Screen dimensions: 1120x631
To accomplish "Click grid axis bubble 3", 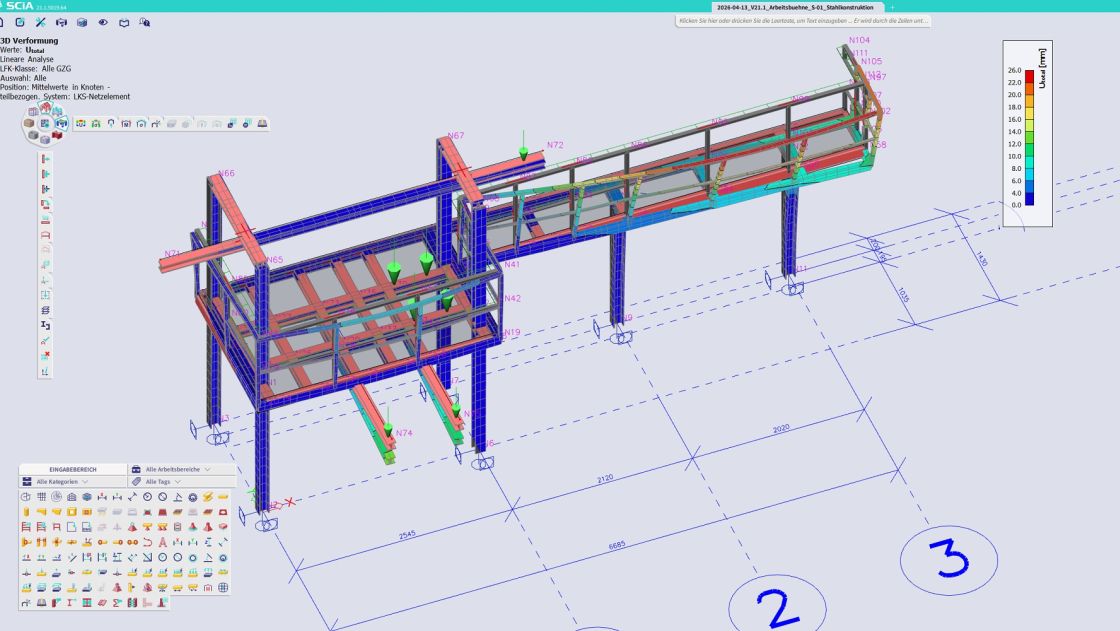I will 949,560.
